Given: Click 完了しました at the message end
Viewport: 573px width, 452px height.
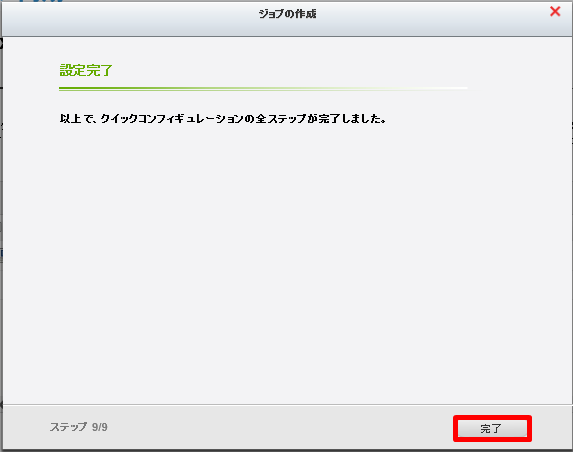Looking at the screenshot, I should [352, 119].
